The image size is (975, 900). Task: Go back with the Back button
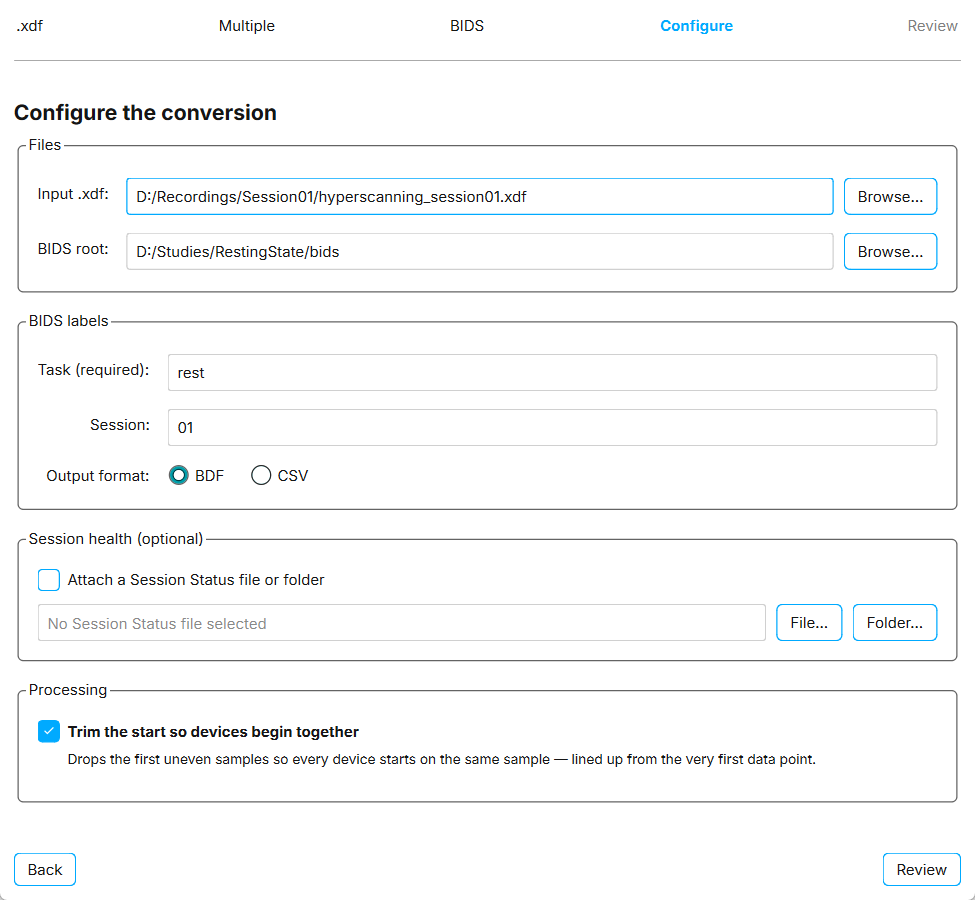point(45,870)
